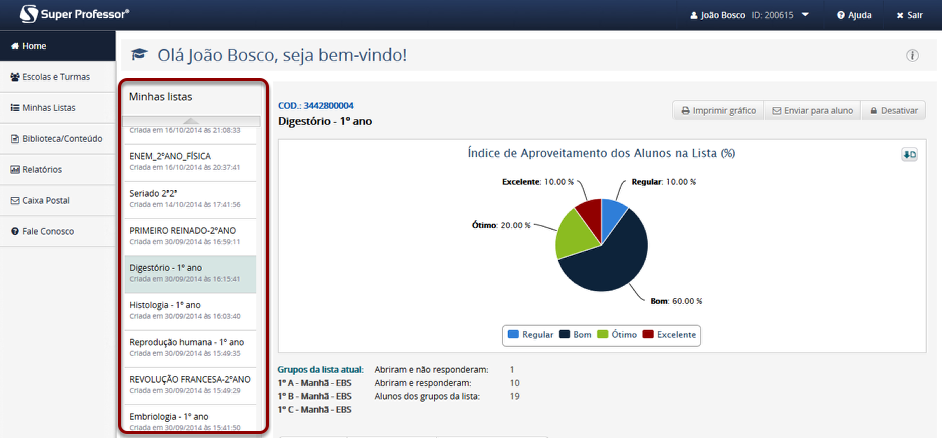This screenshot has height=438, width=942.
Task: Open Biblioteca/Conteúdo section
Action: click(x=58, y=139)
